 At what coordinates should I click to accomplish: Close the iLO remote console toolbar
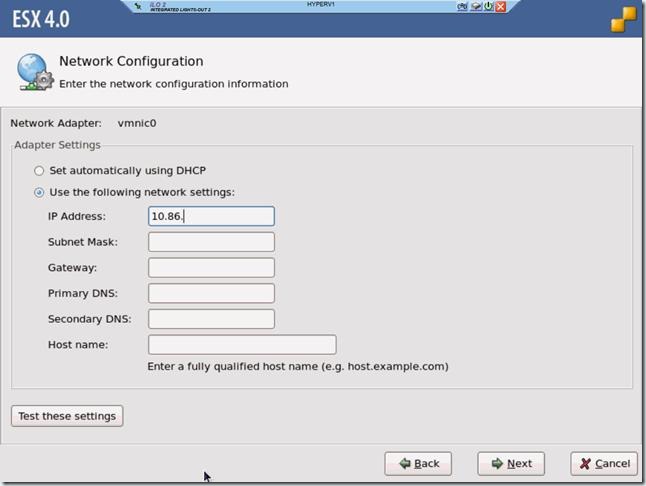501,6
